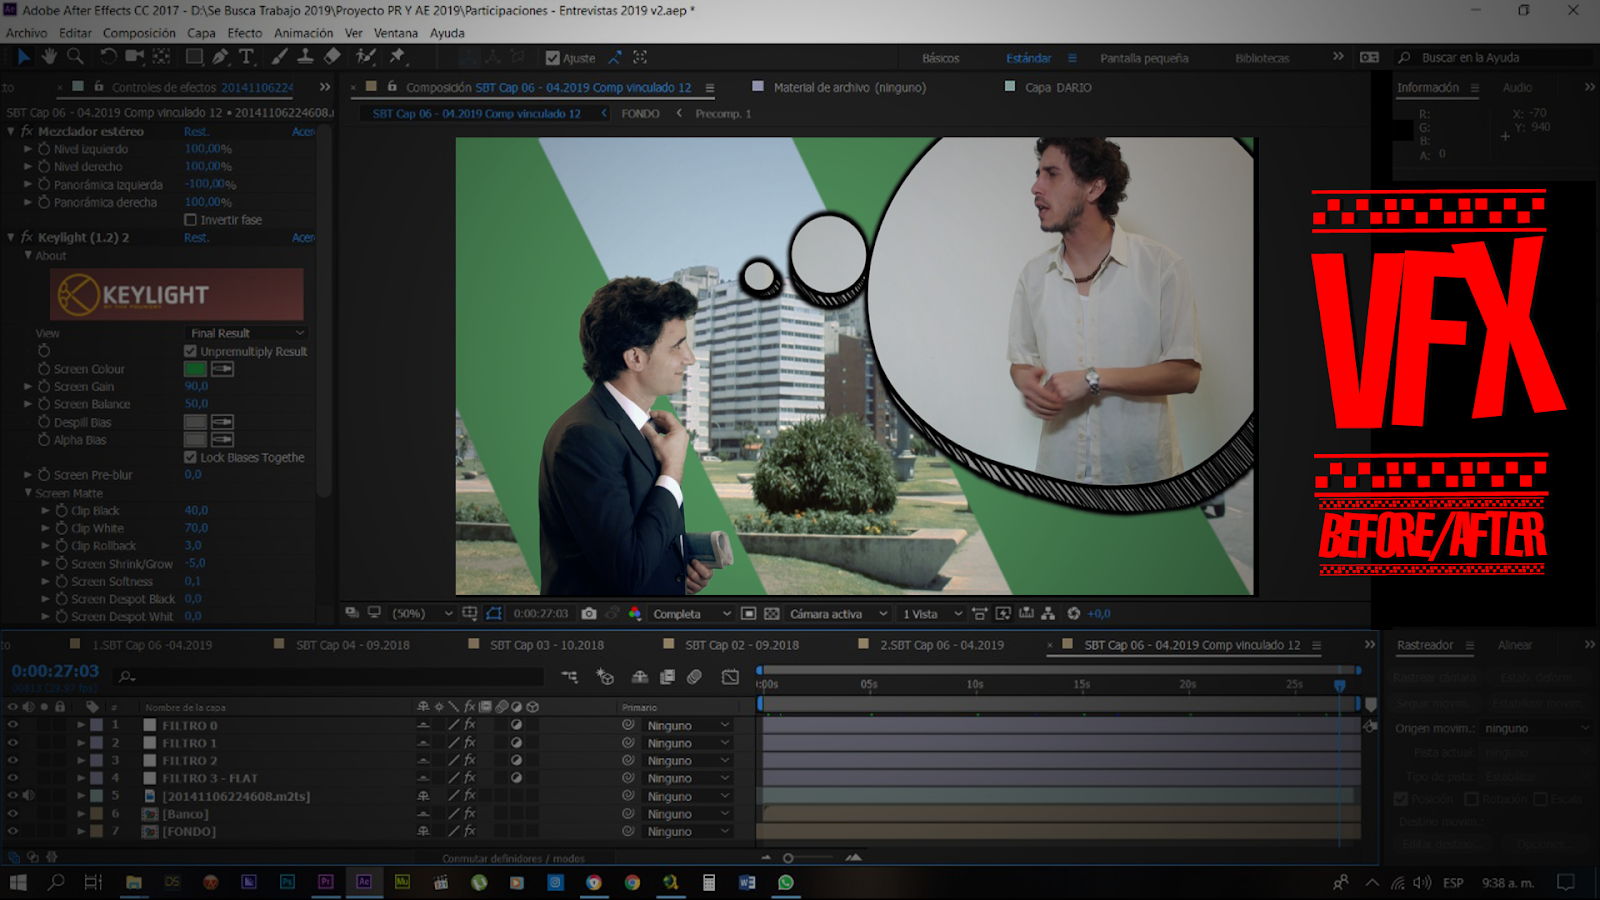The width and height of the screenshot is (1600, 900).
Task: Expand the Clip Black property
Action: point(45,510)
